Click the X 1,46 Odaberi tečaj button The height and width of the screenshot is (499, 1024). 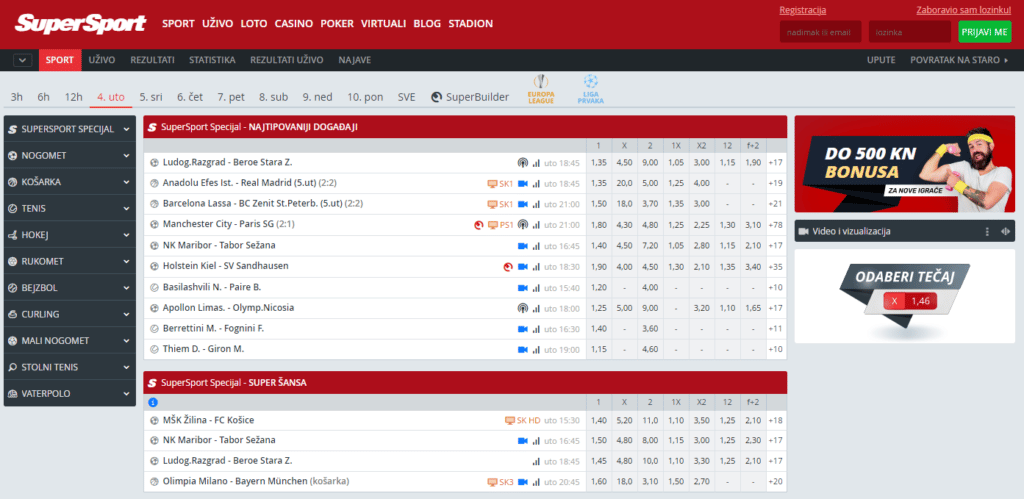[910, 301]
